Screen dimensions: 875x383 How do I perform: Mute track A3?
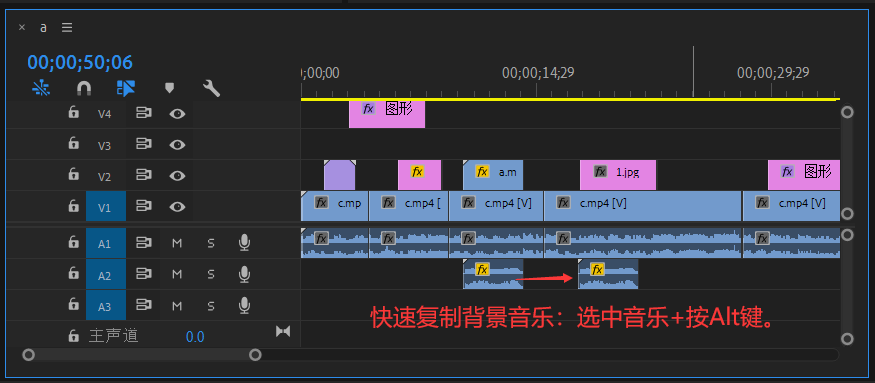(x=177, y=305)
